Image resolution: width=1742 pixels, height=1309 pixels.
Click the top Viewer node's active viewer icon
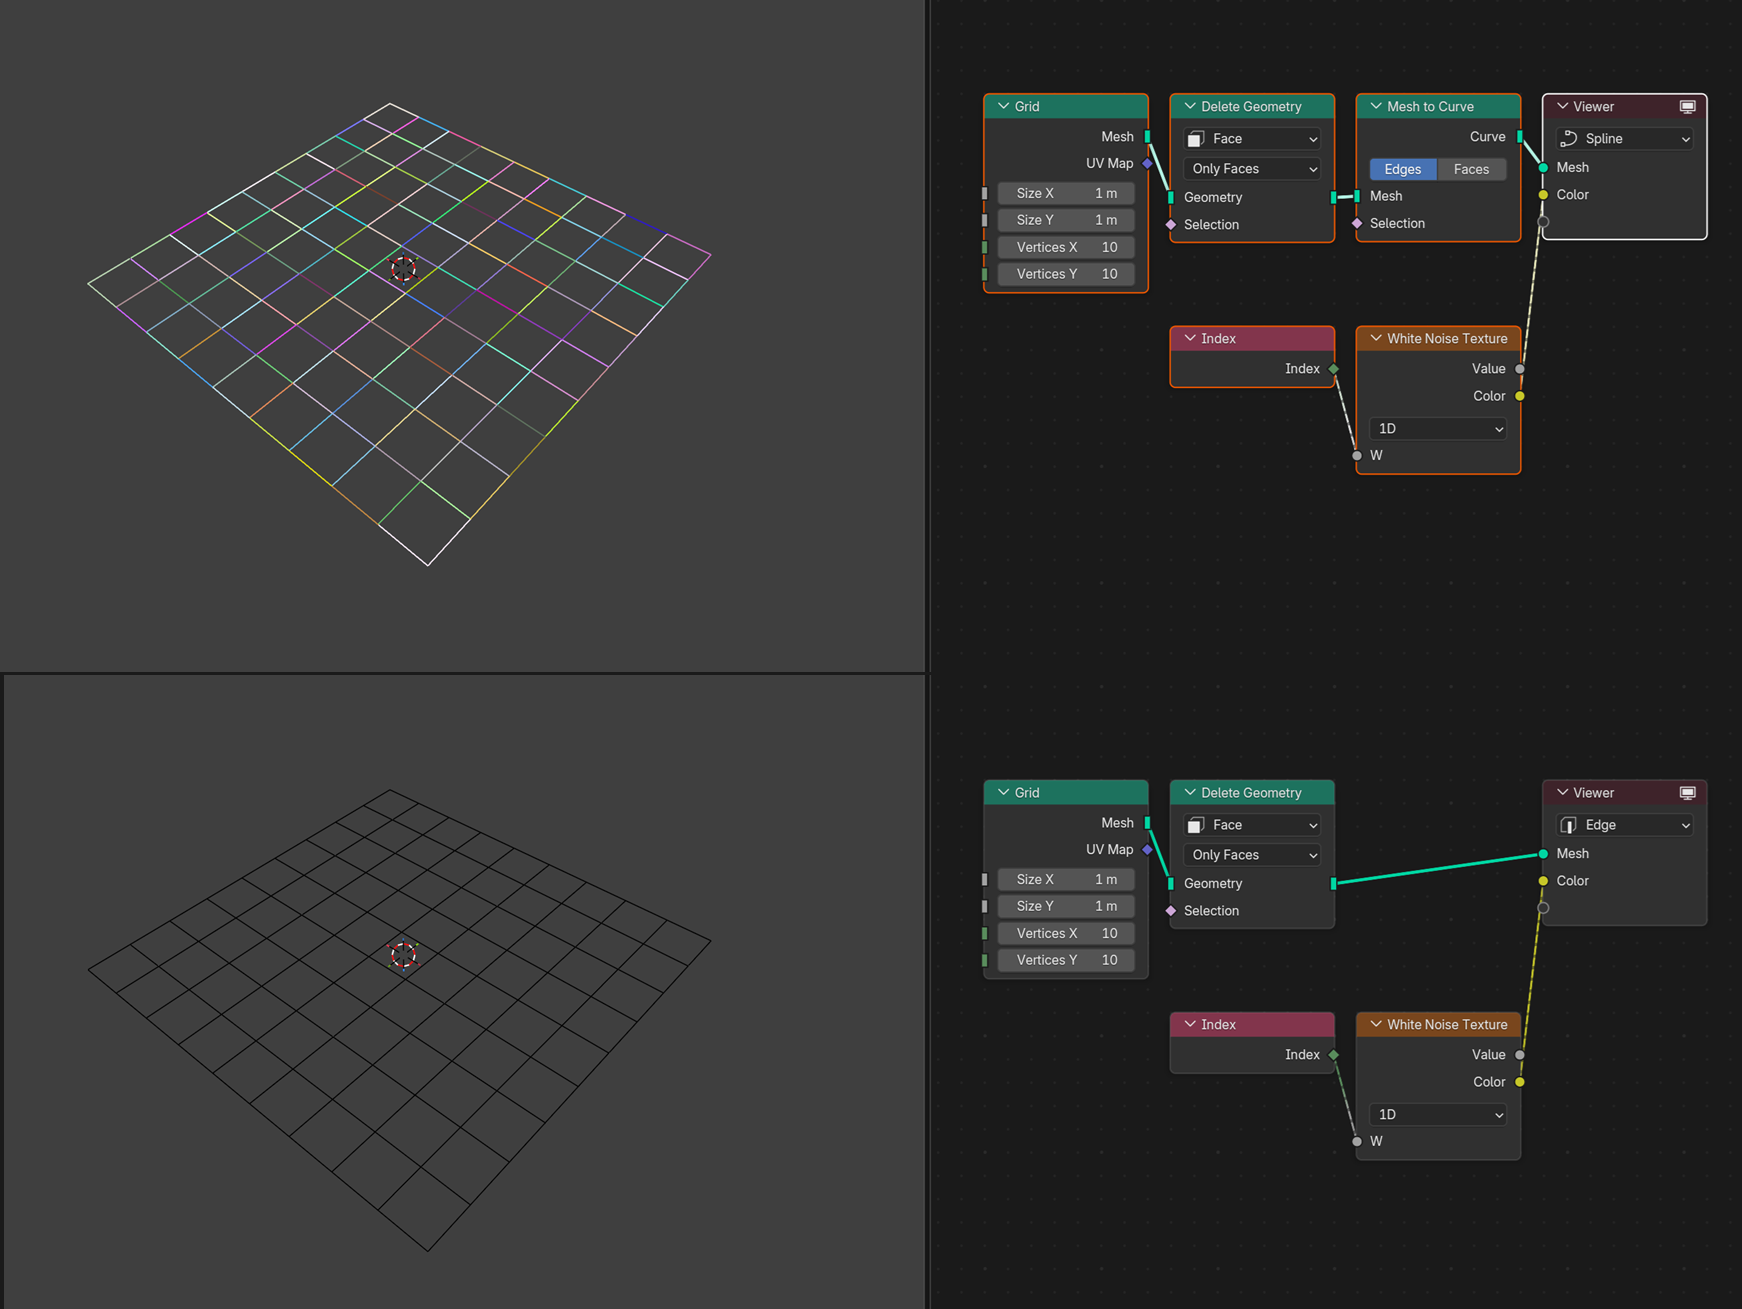click(x=1687, y=107)
